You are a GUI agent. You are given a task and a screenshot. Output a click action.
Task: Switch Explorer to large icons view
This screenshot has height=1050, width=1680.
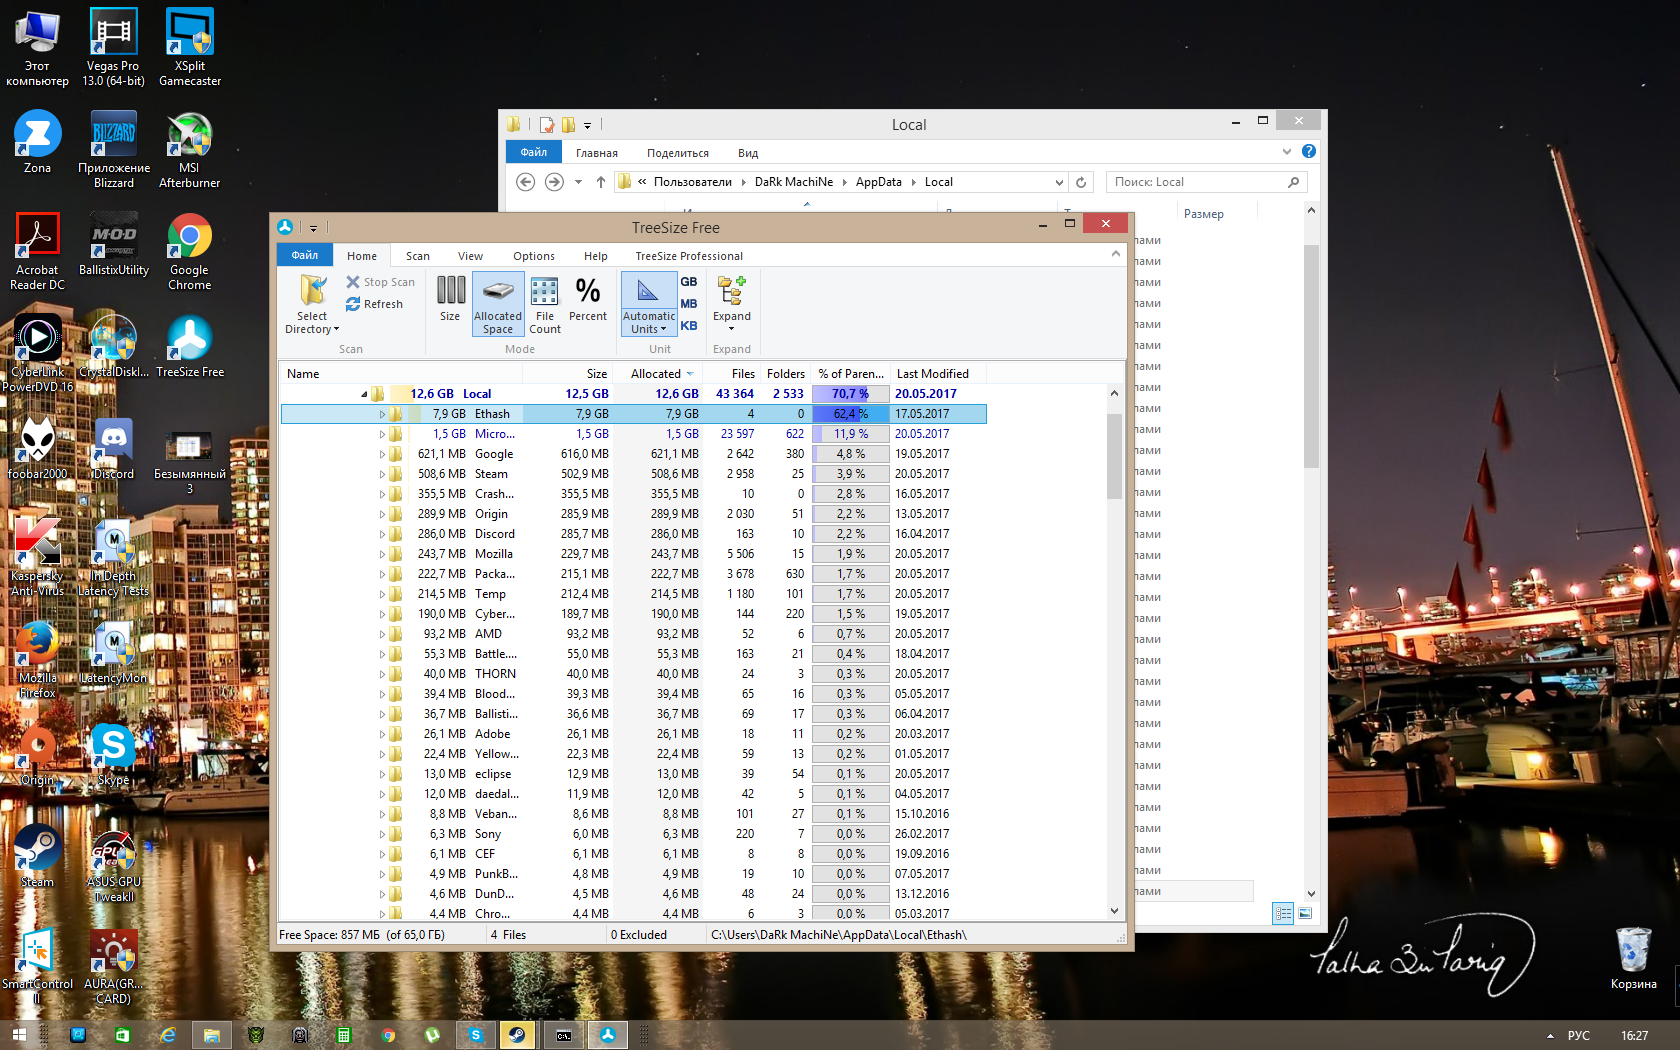[x=1305, y=913]
